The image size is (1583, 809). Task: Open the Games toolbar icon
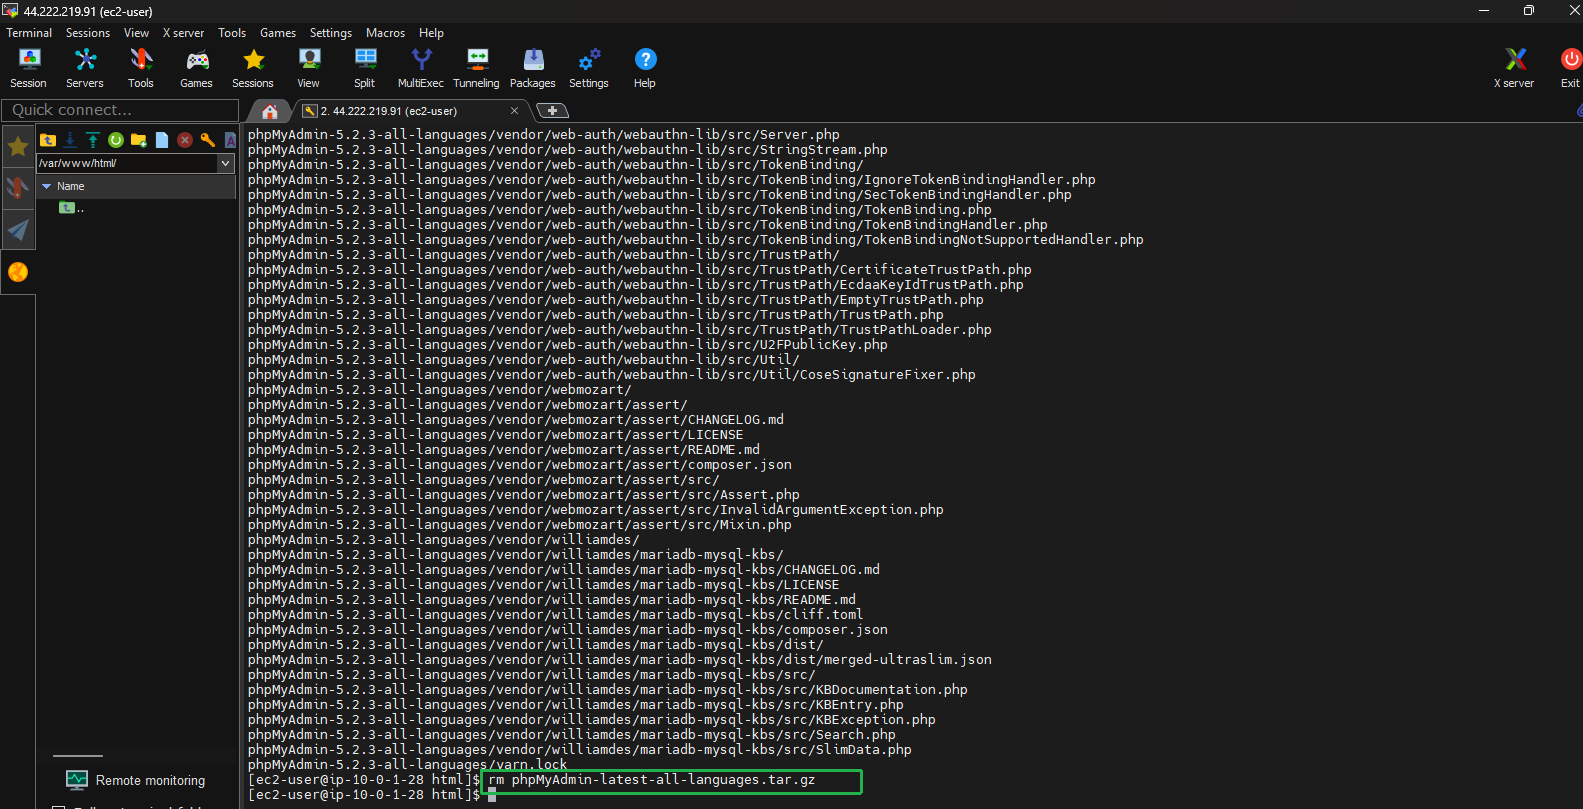[x=196, y=68]
